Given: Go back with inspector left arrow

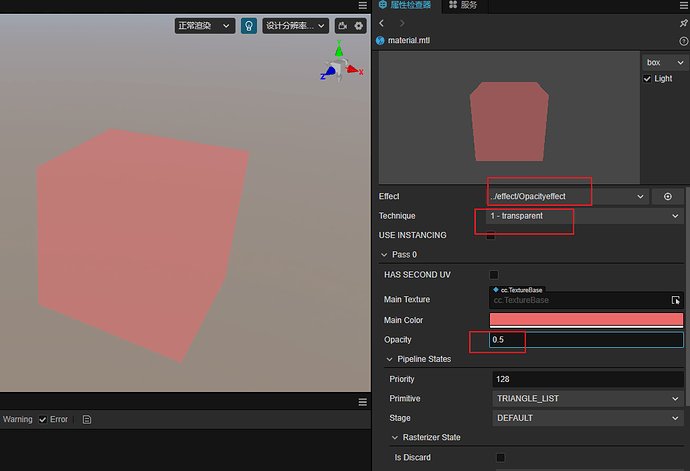Looking at the screenshot, I should [382, 23].
